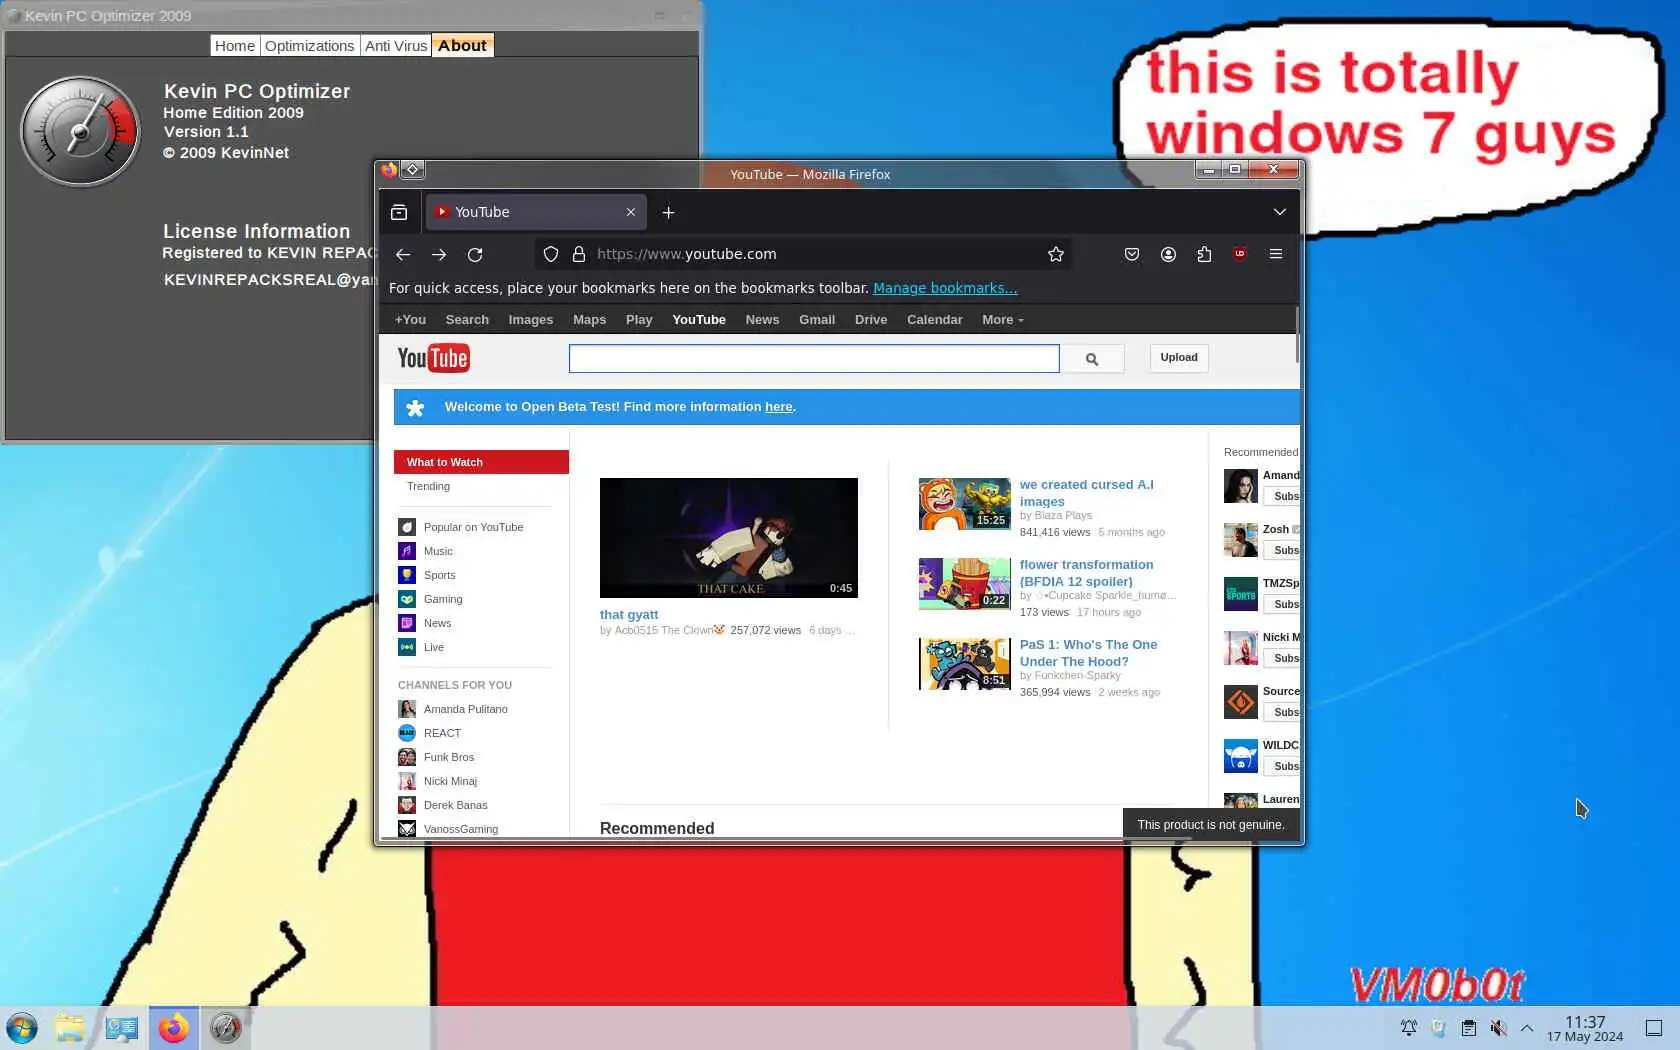
Task: Bookmark this page with the star icon
Action: click(x=1056, y=254)
